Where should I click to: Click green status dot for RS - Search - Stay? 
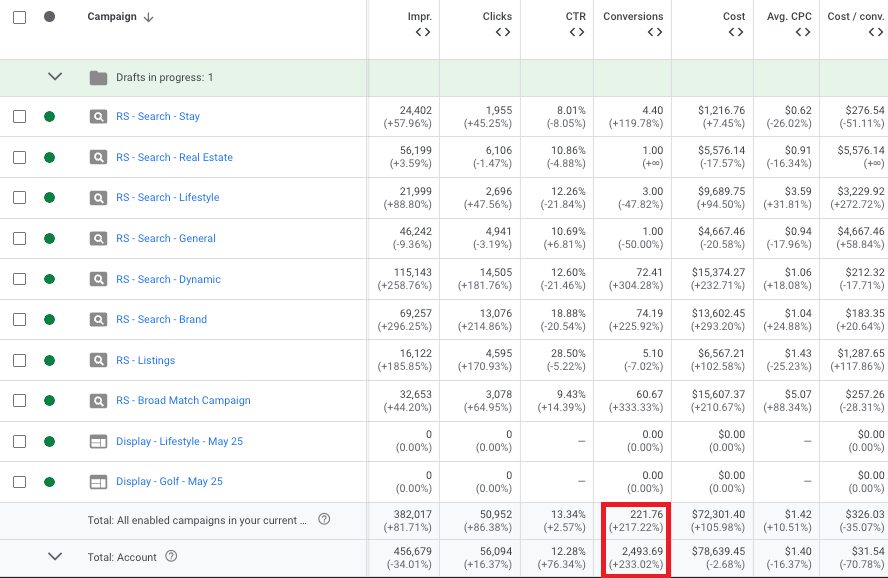tap(50, 117)
